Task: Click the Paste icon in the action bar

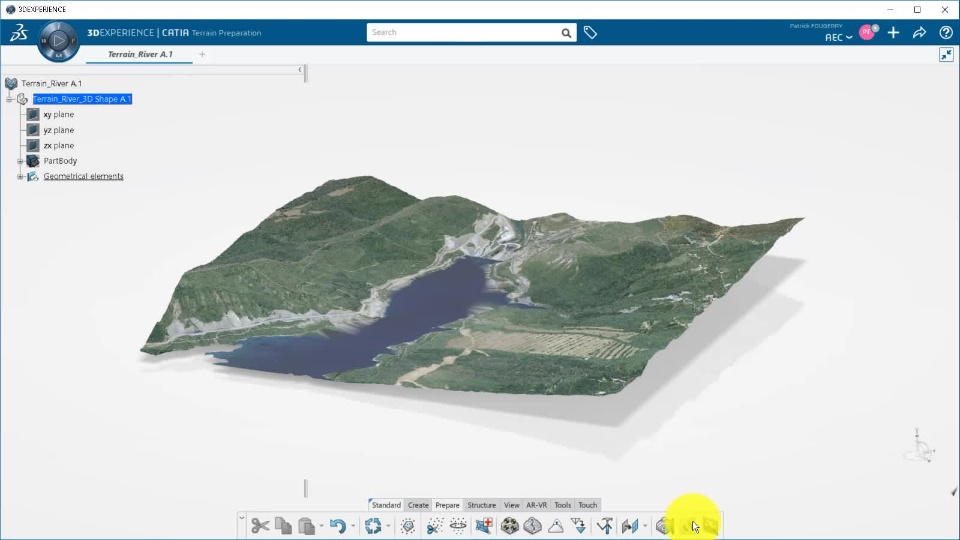Action: pyautogui.click(x=307, y=525)
